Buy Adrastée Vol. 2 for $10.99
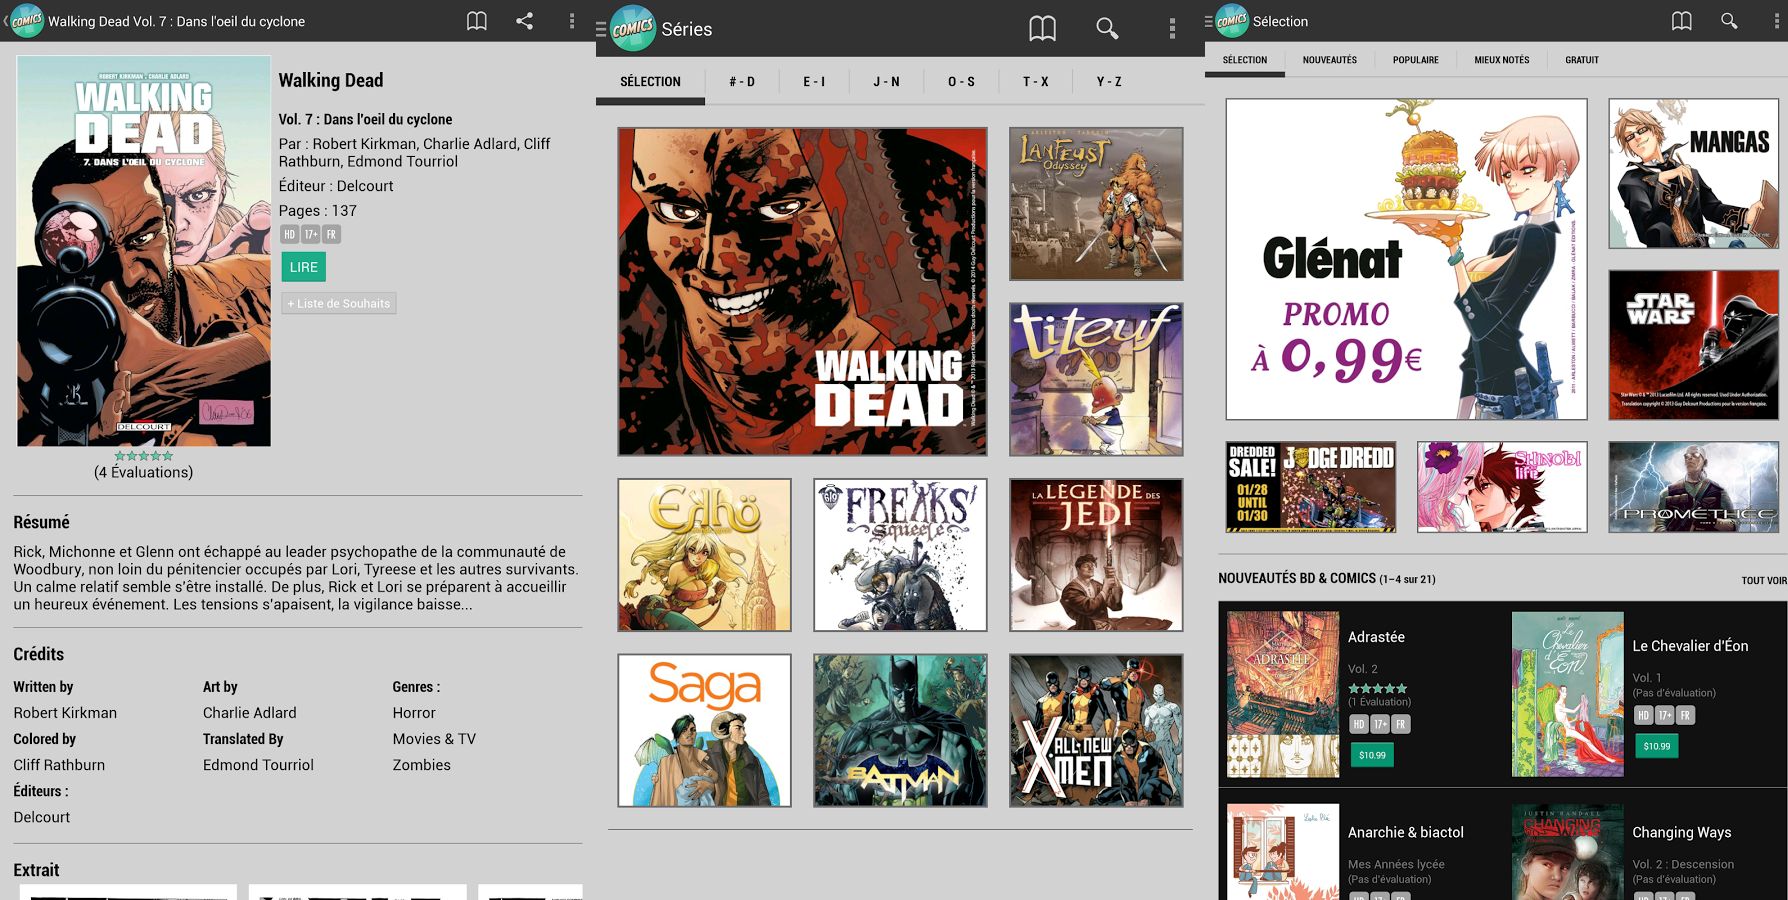Viewport: 1788px width, 900px height. tap(1372, 755)
